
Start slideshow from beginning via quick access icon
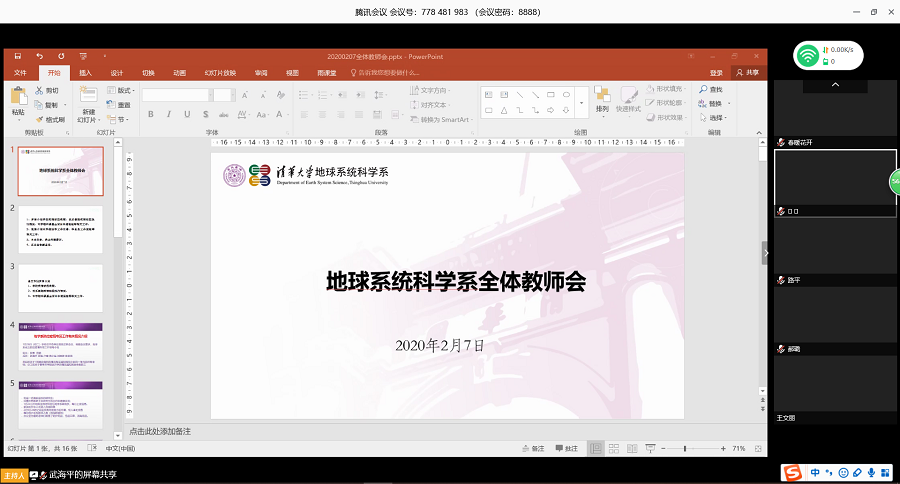point(83,56)
